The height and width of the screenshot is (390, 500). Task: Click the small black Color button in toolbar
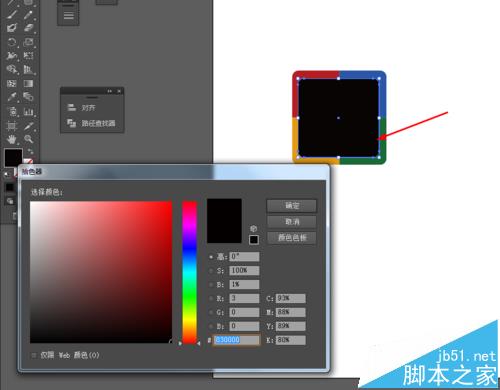coord(10,187)
